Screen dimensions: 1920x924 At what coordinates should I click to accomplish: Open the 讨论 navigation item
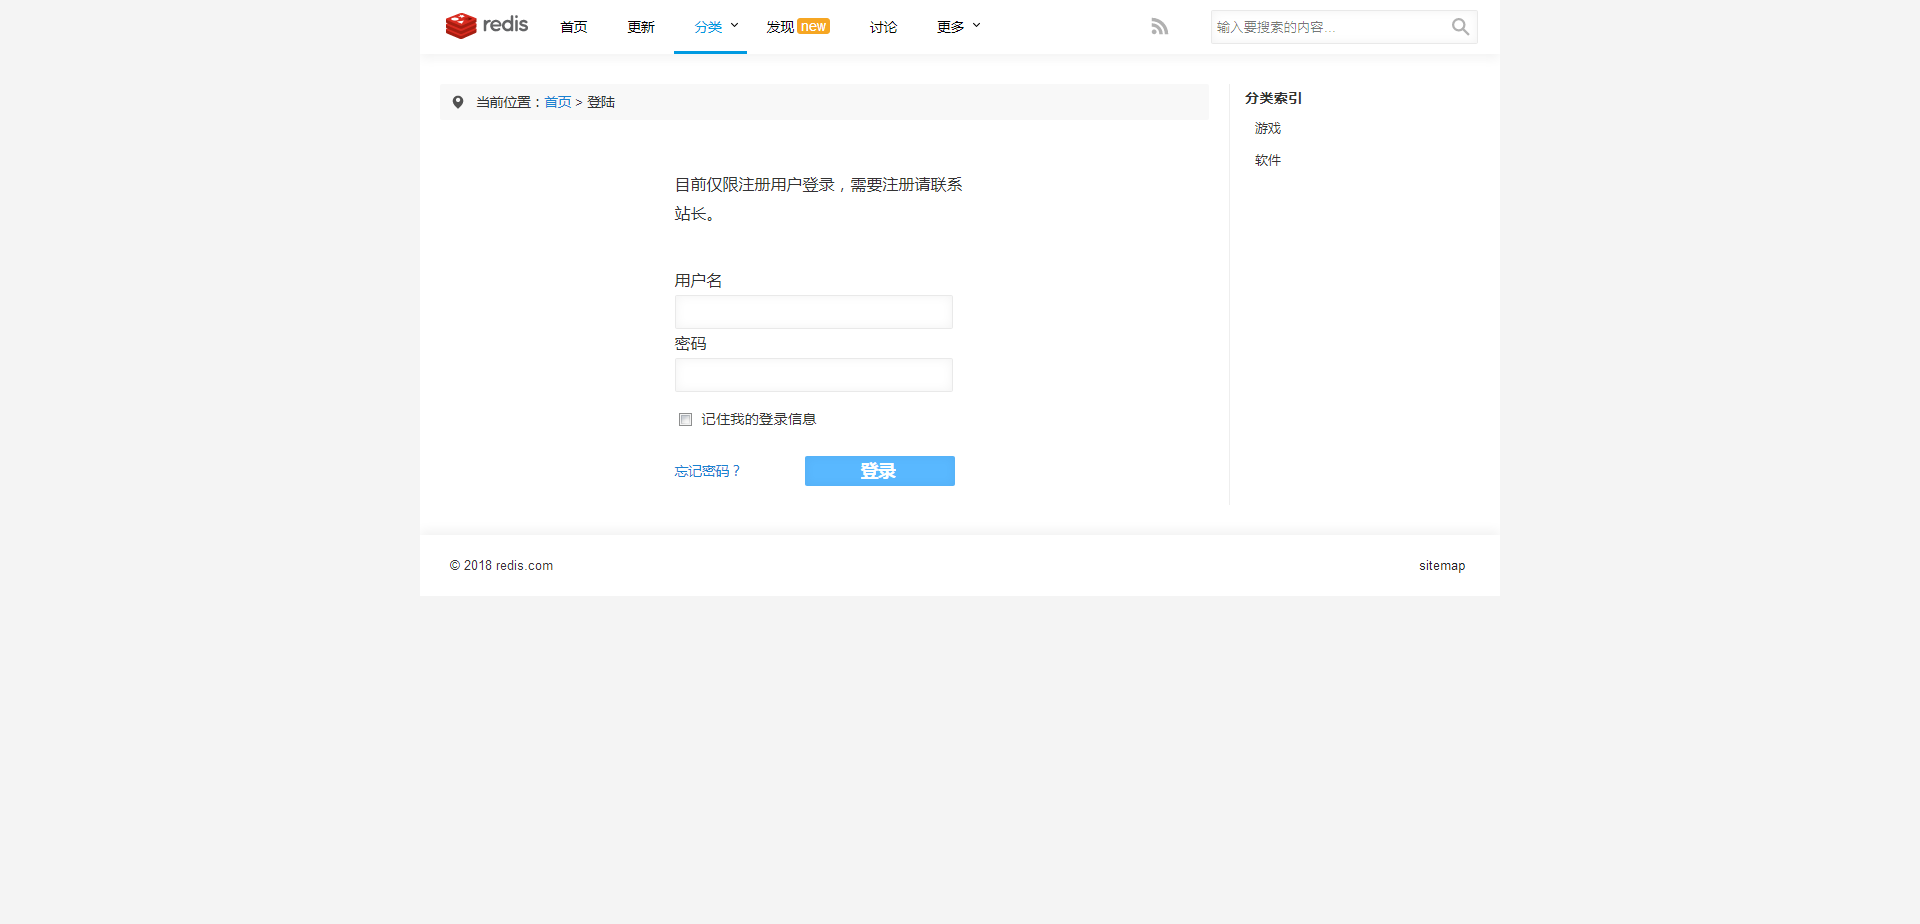coord(883,27)
